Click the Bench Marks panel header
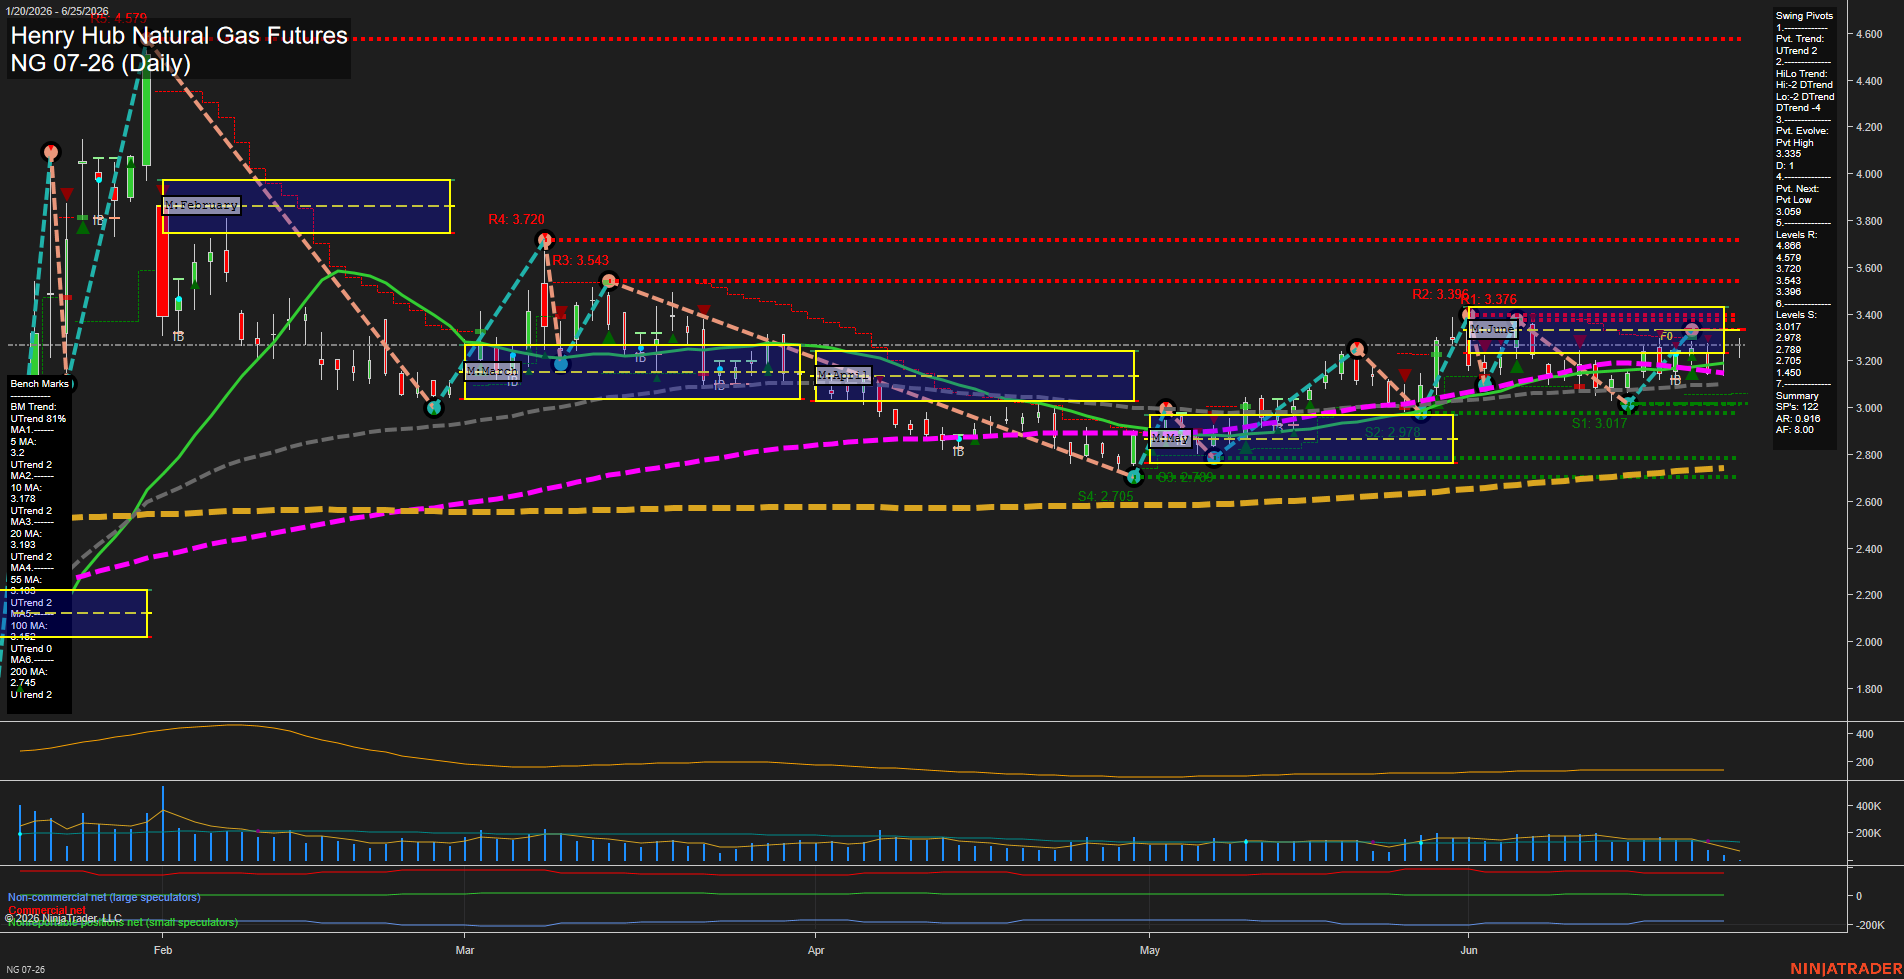This screenshot has height=979, width=1904. (40, 384)
